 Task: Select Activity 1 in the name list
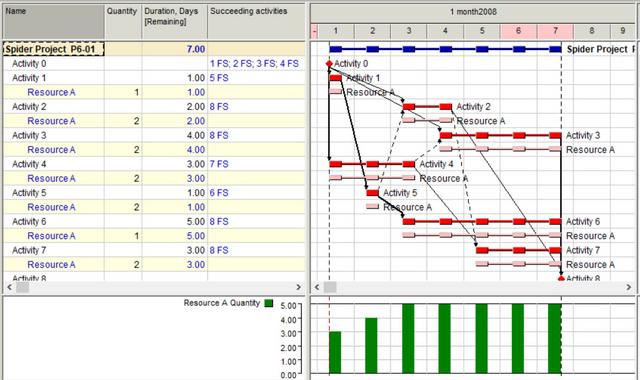tap(29, 78)
